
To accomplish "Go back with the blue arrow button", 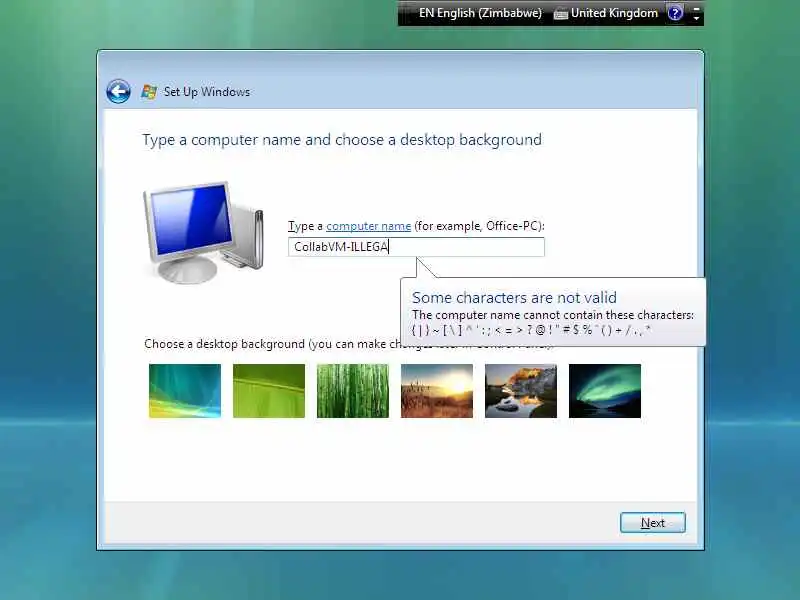I will click(x=118, y=92).
